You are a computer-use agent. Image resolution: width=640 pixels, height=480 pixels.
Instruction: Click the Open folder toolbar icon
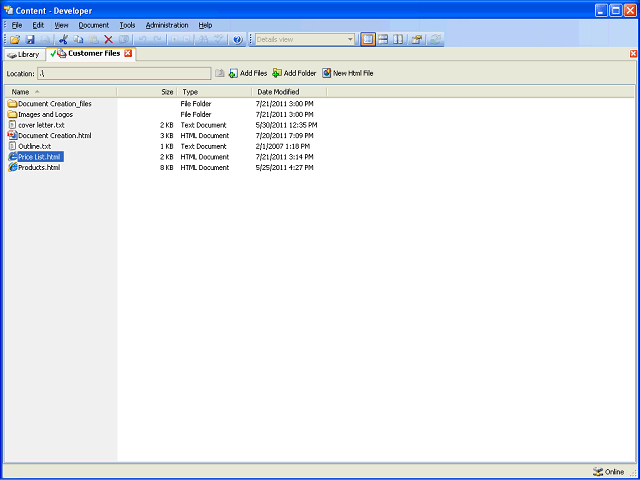point(15,40)
